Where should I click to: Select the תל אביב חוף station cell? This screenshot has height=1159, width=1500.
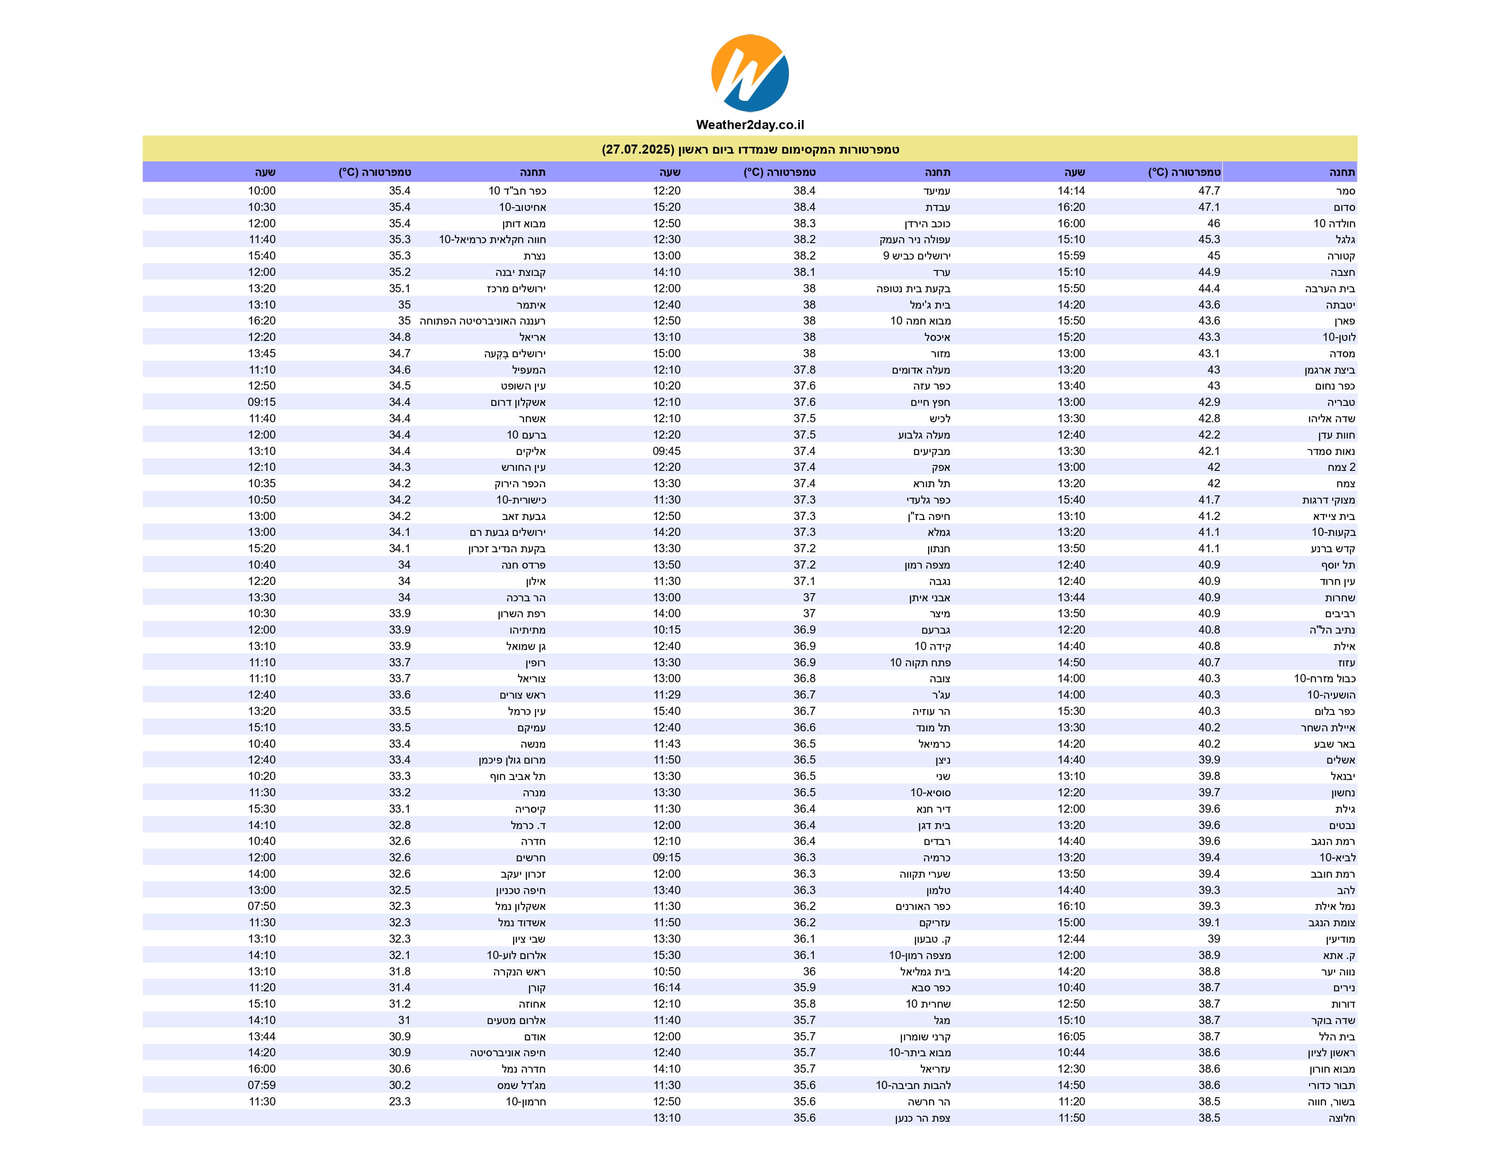pyautogui.click(x=517, y=776)
